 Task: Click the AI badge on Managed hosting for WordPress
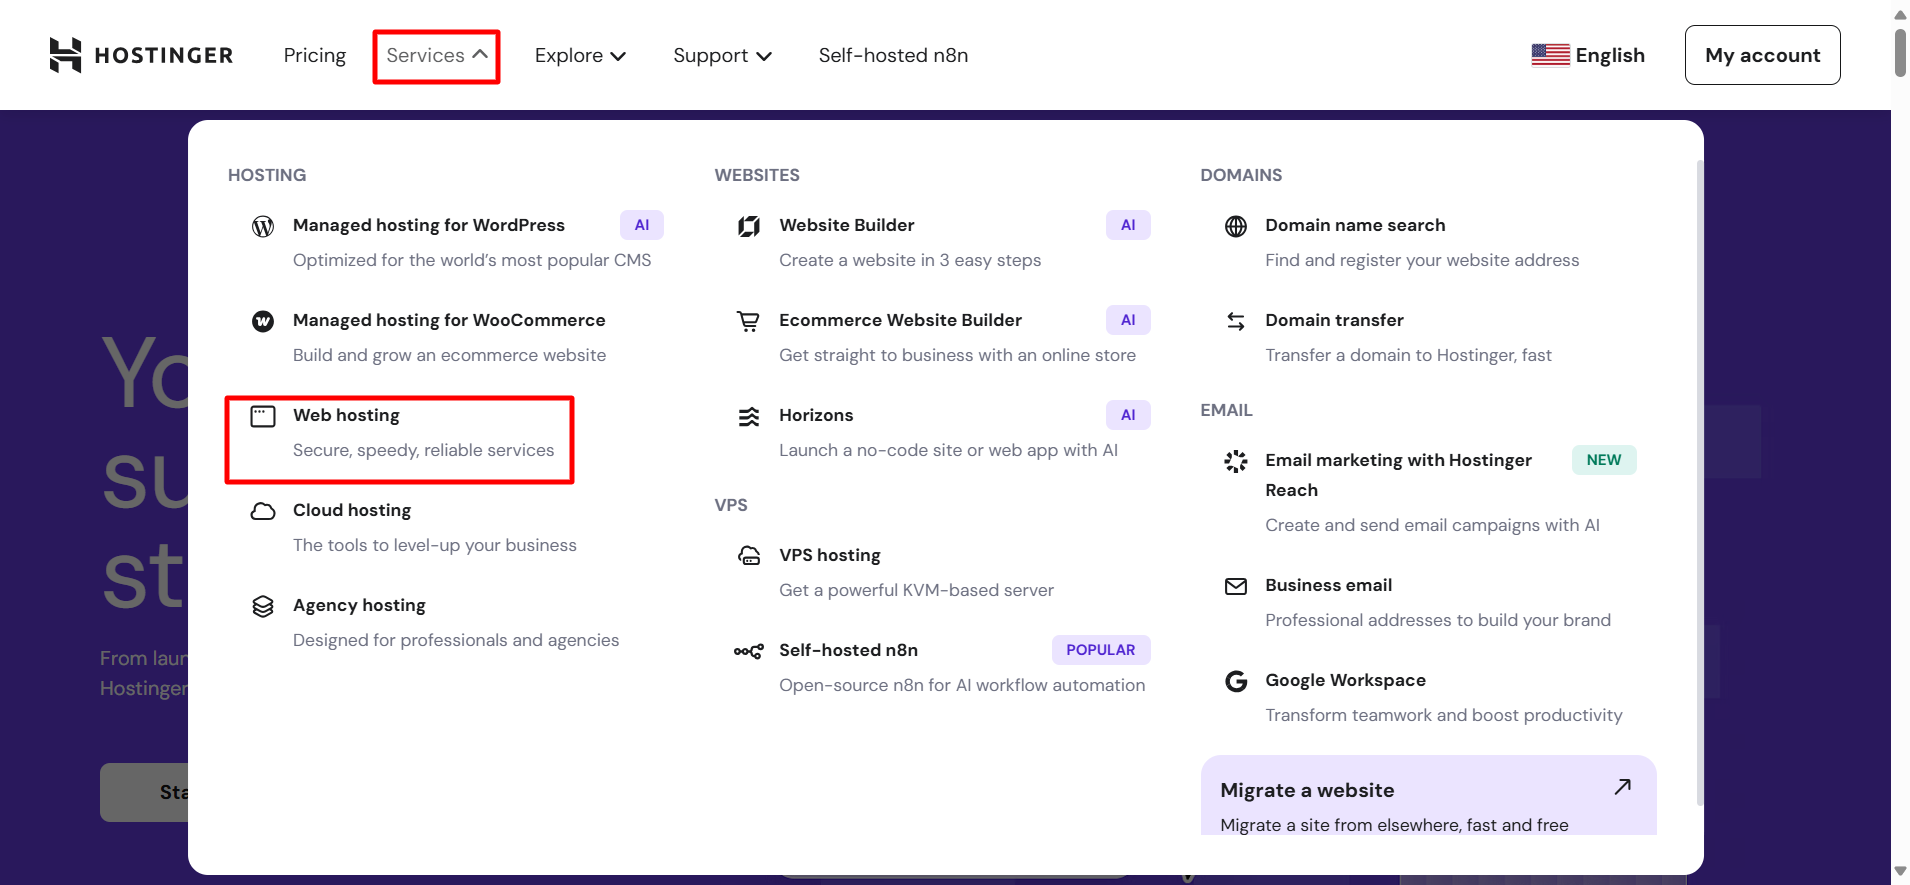(642, 225)
